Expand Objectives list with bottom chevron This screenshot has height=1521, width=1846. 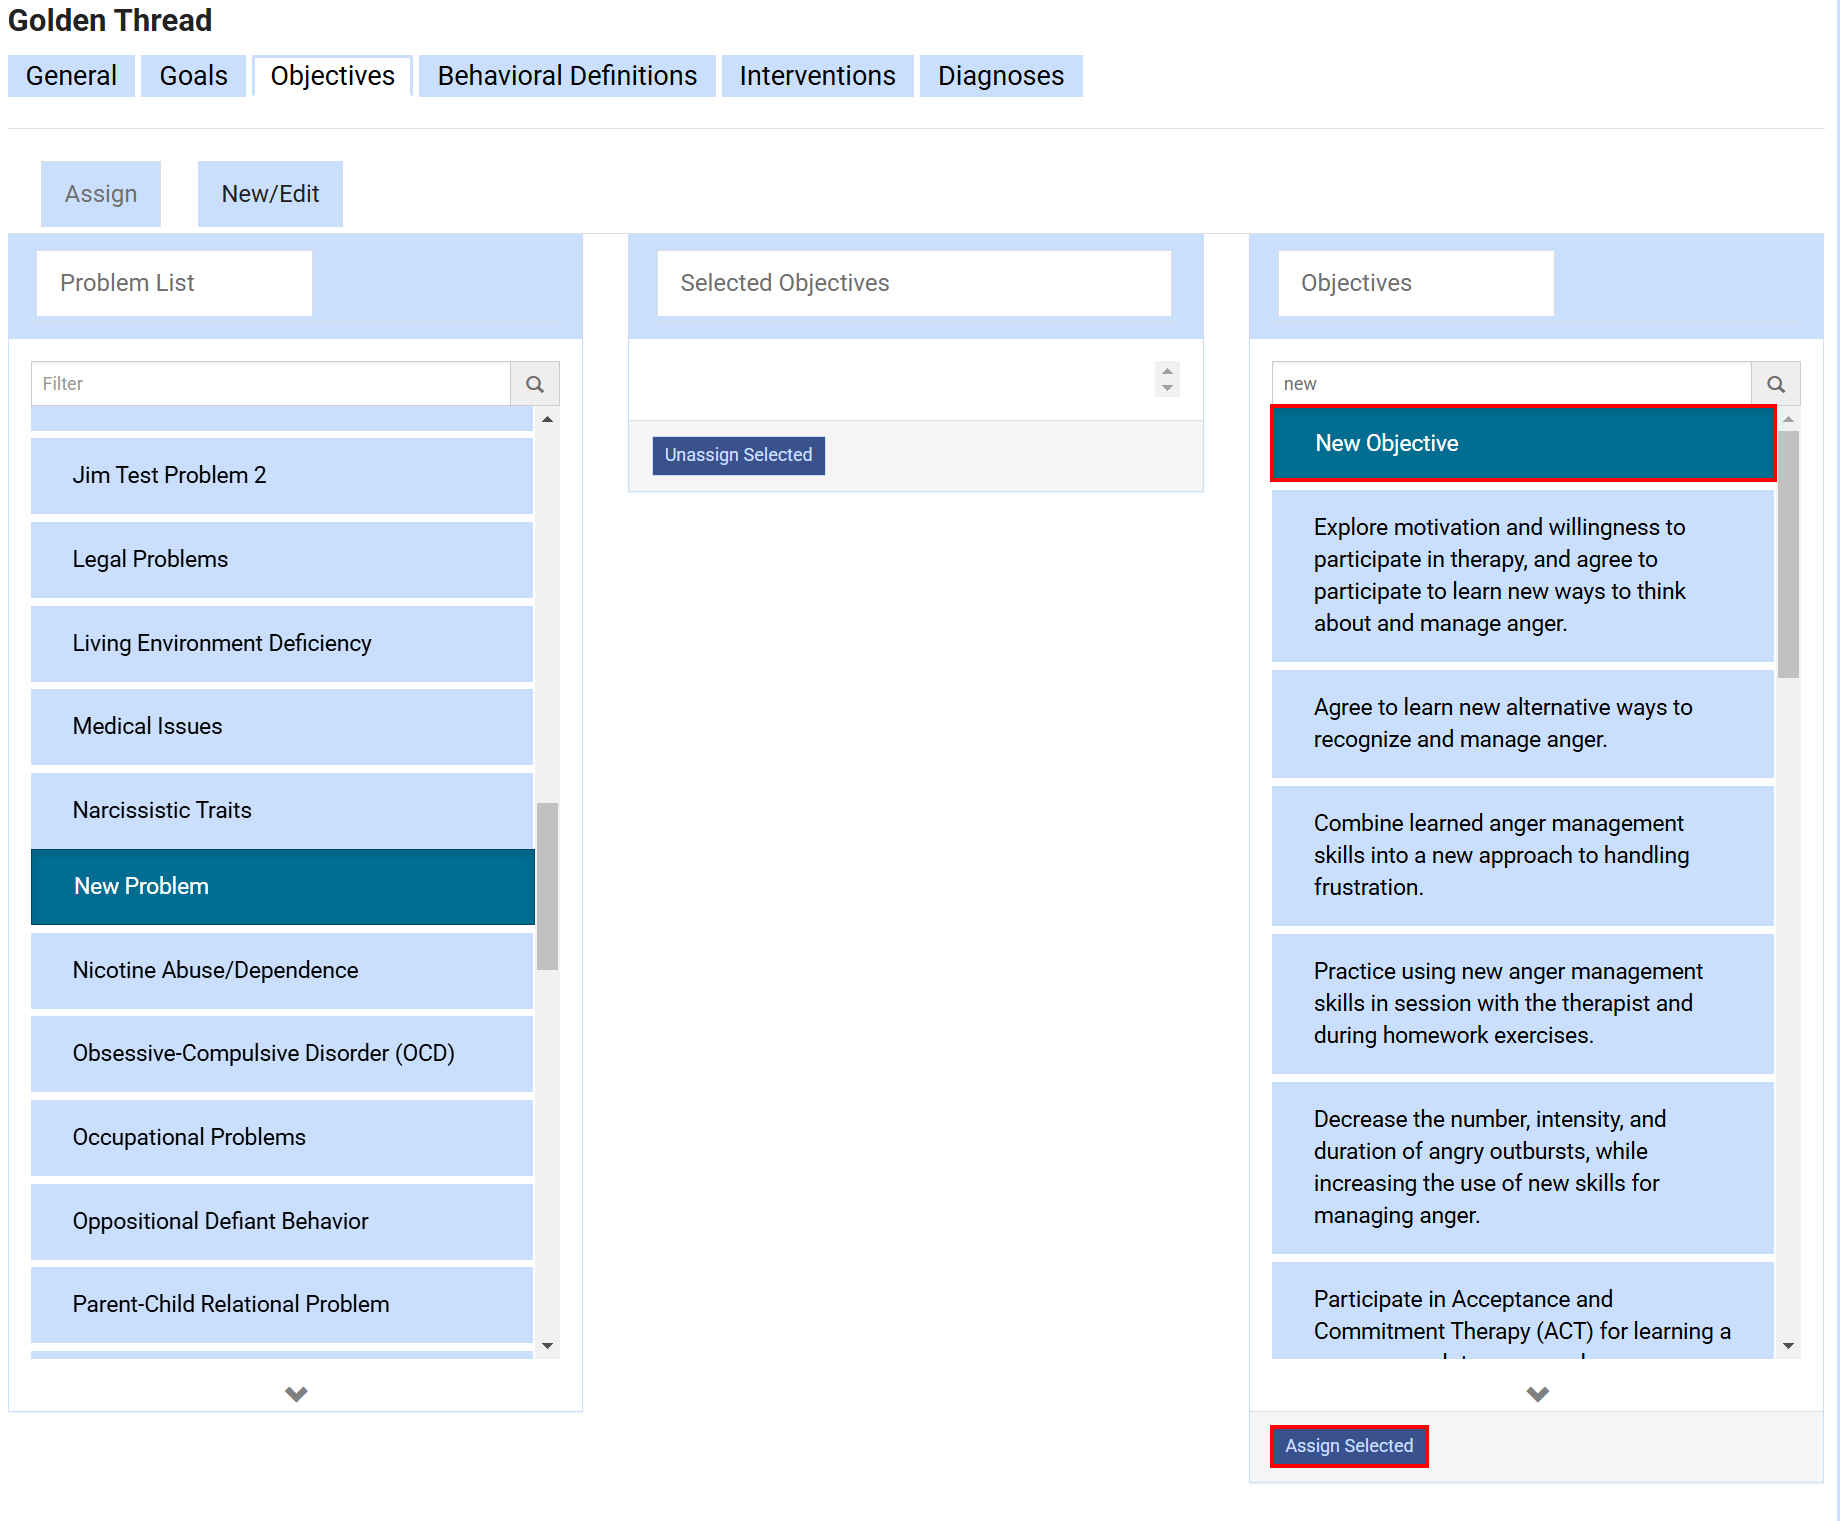coord(1537,1393)
